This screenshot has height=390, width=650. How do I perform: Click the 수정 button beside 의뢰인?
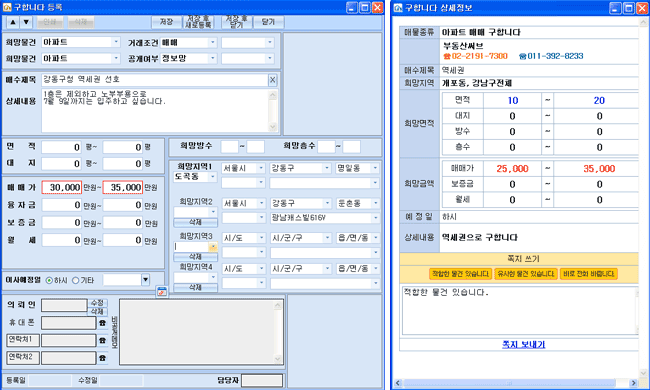coord(97,303)
